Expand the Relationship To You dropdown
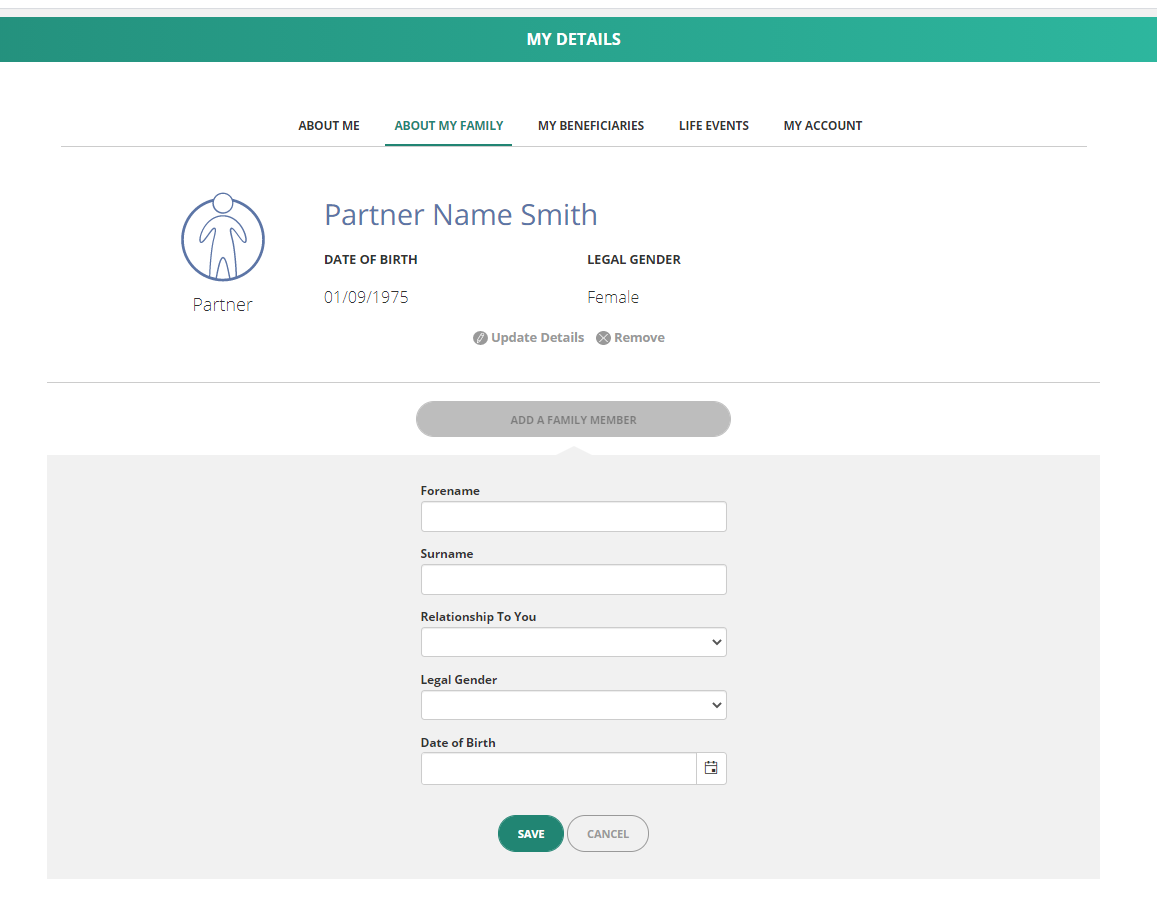Screen dimensions: 1157x924 pos(573,642)
